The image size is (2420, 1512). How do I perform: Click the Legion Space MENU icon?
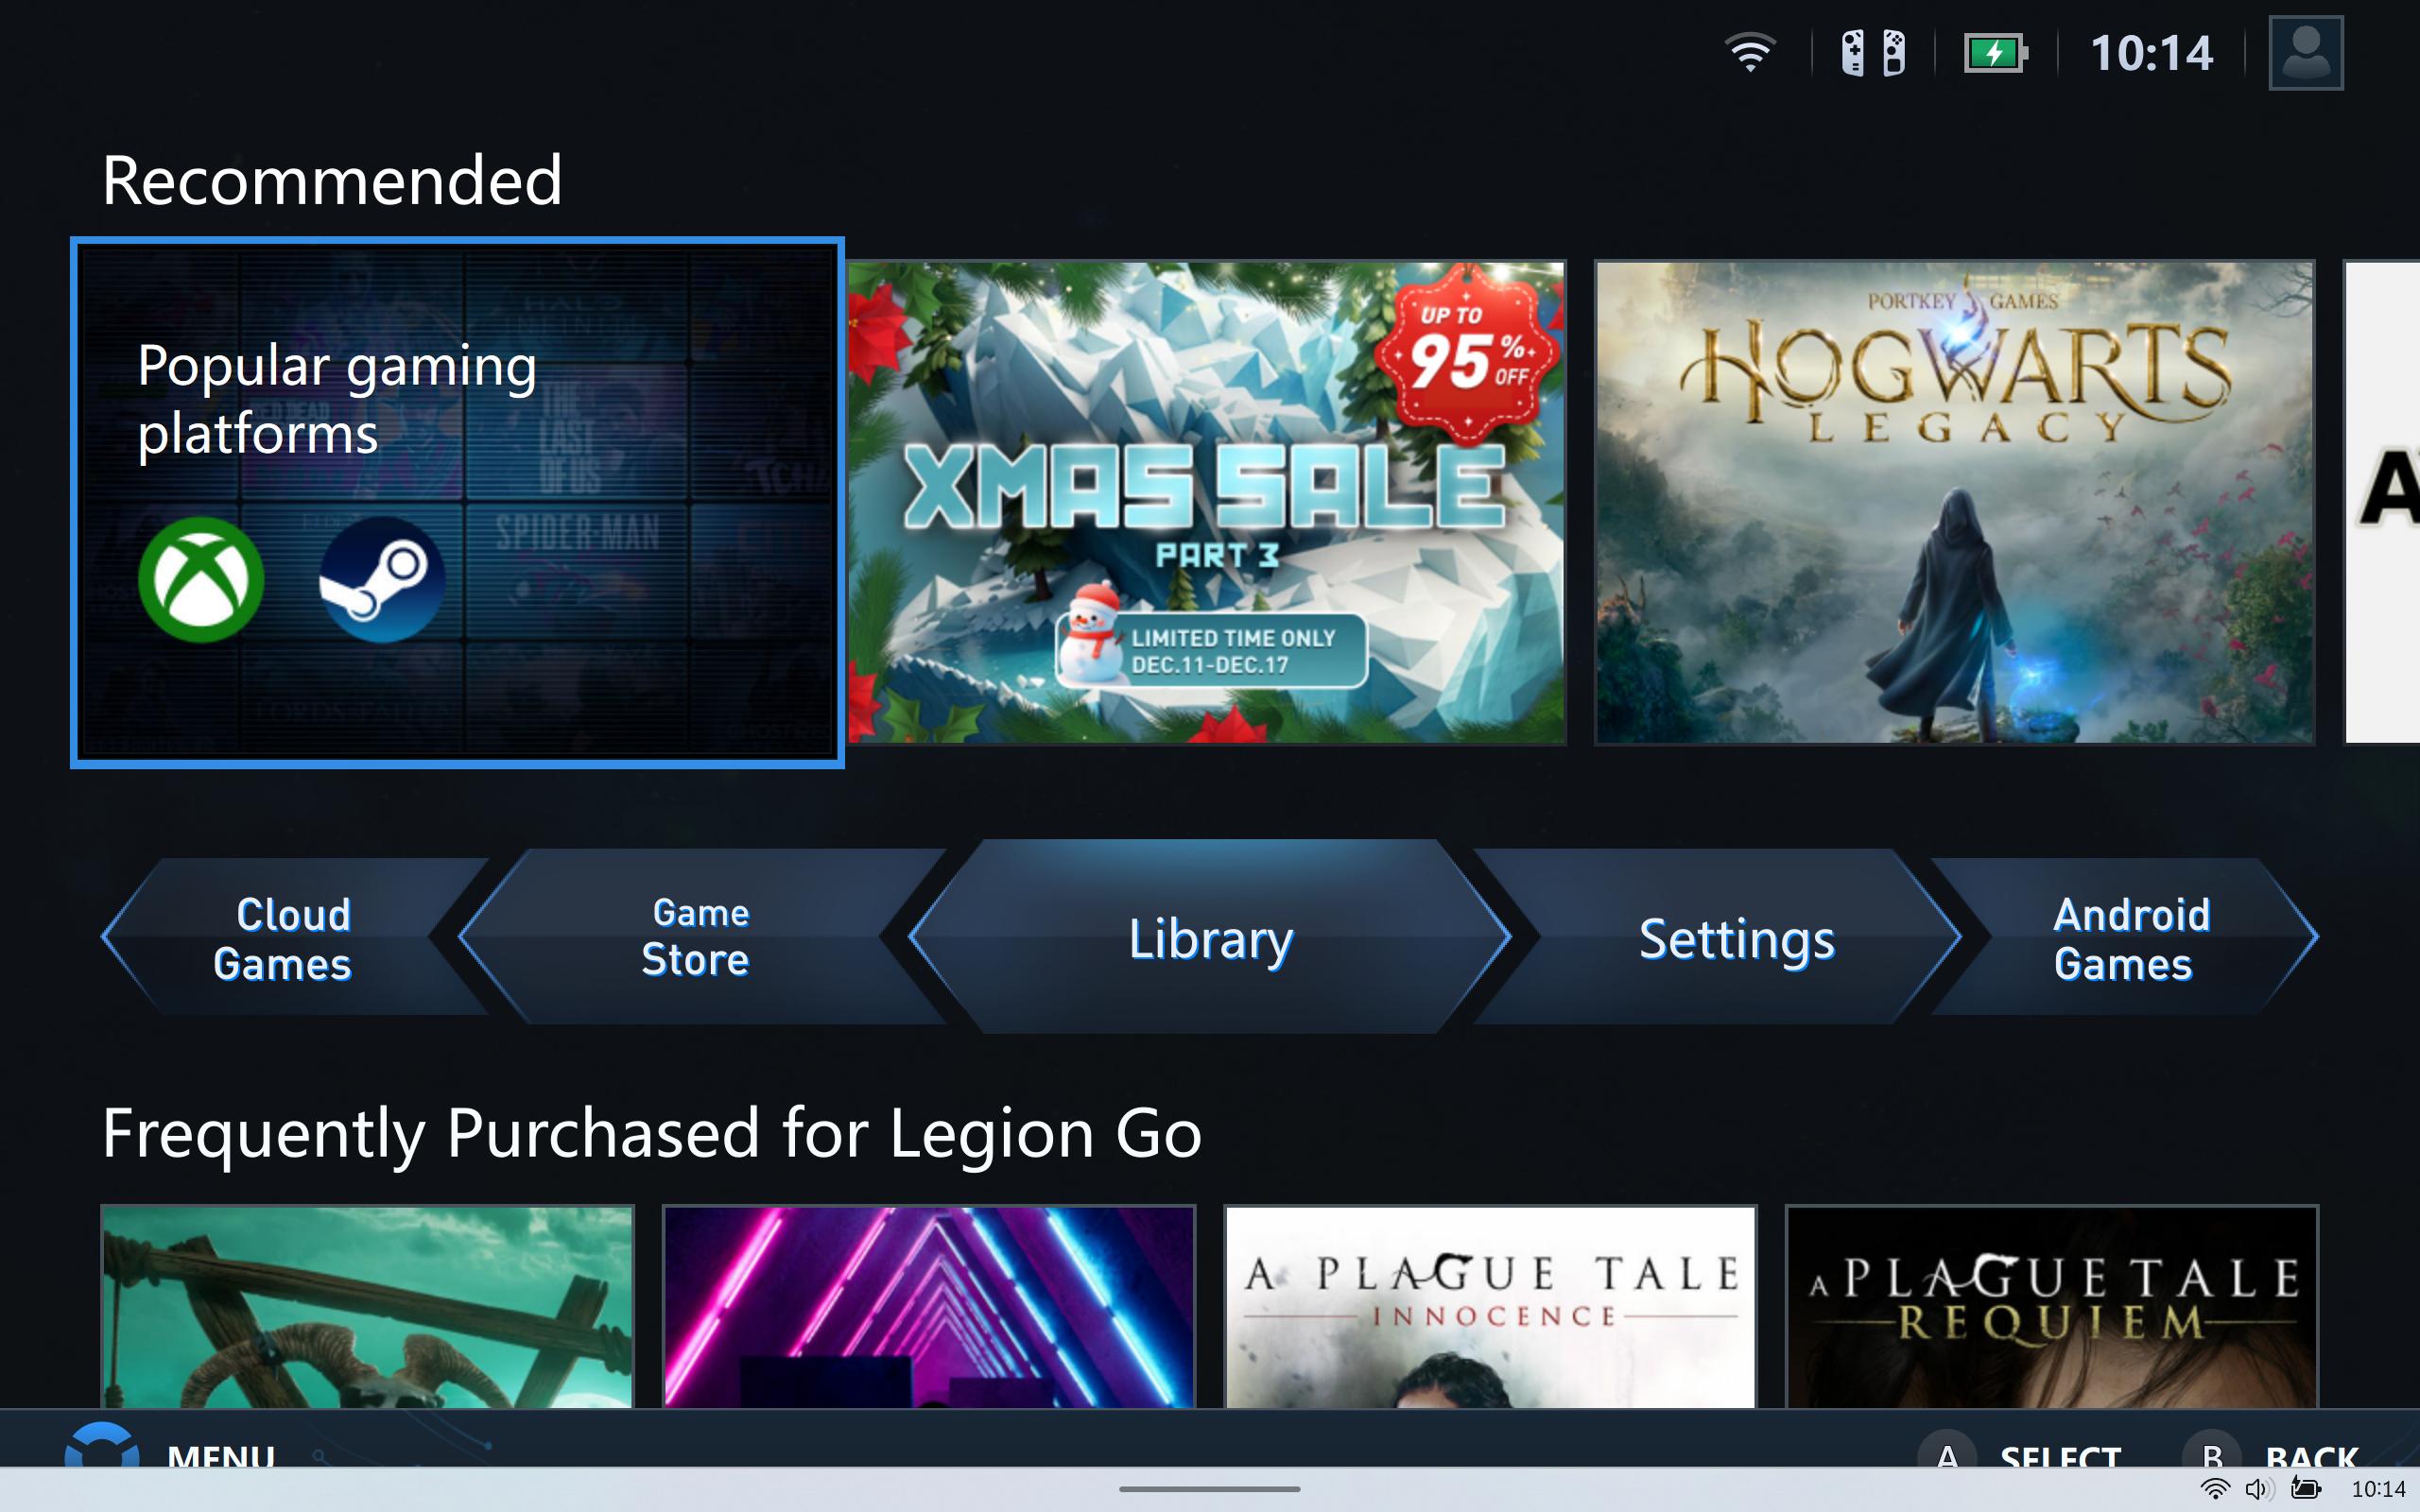tap(102, 1446)
